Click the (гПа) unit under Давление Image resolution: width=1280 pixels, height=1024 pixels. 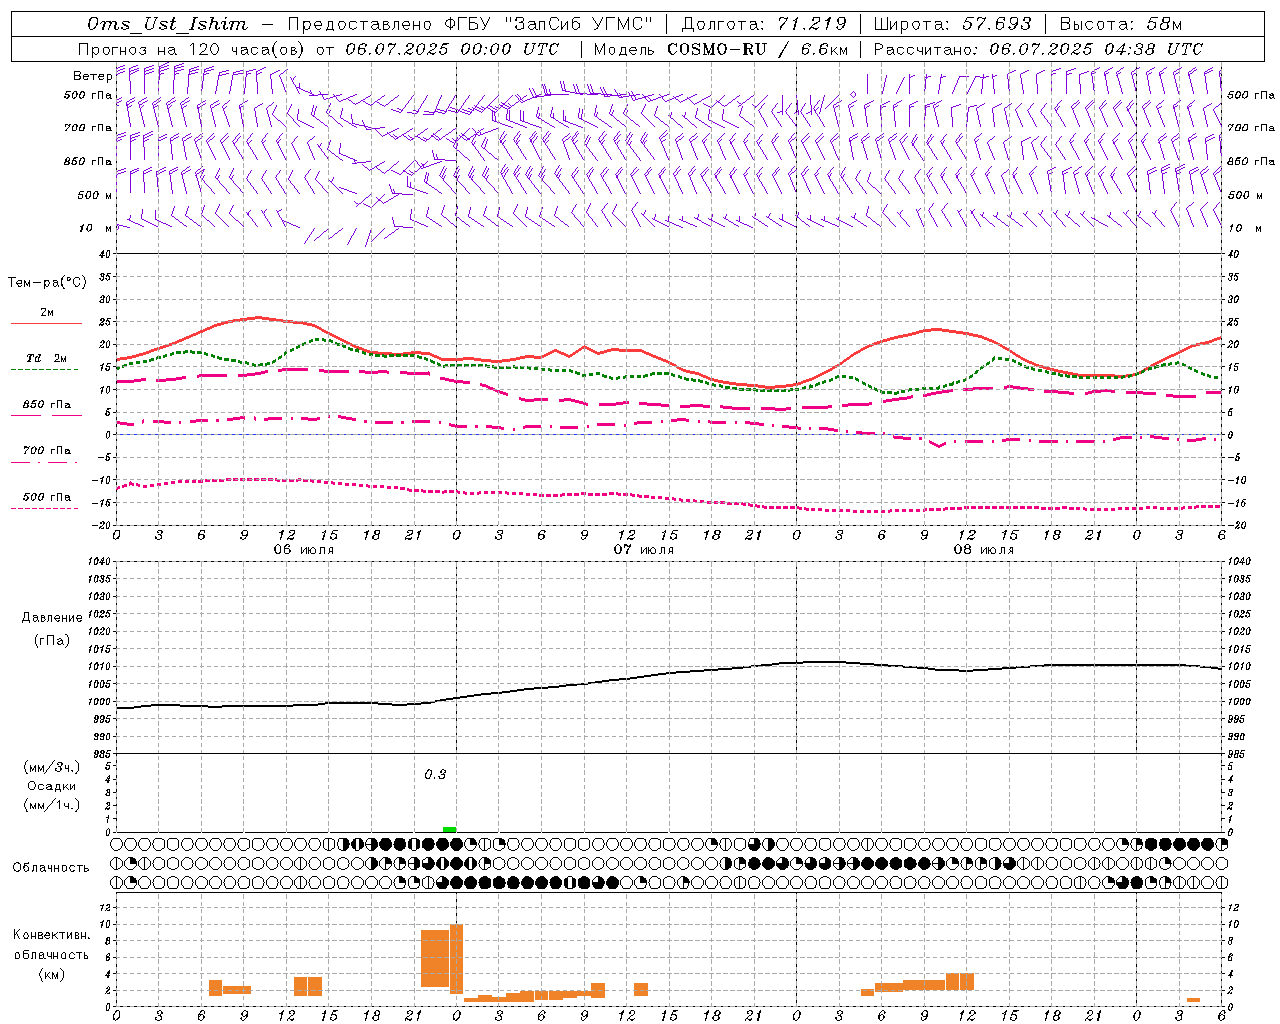[x=52, y=640]
